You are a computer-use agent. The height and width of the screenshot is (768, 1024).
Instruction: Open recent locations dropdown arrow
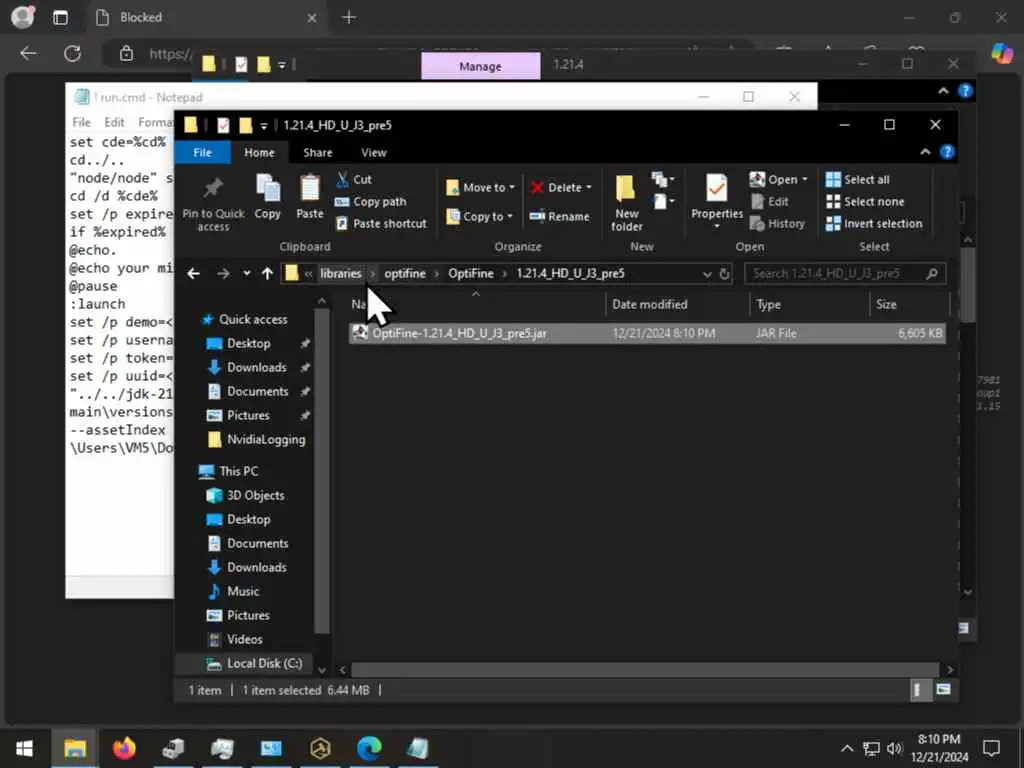coord(247,274)
